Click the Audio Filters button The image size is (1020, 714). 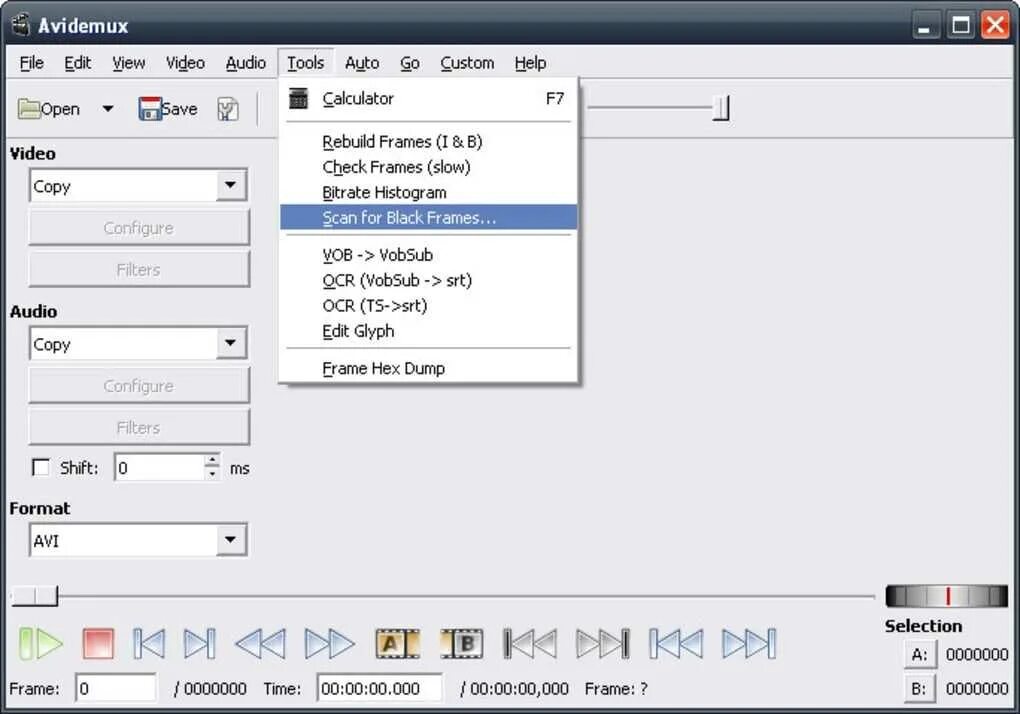[x=139, y=427]
